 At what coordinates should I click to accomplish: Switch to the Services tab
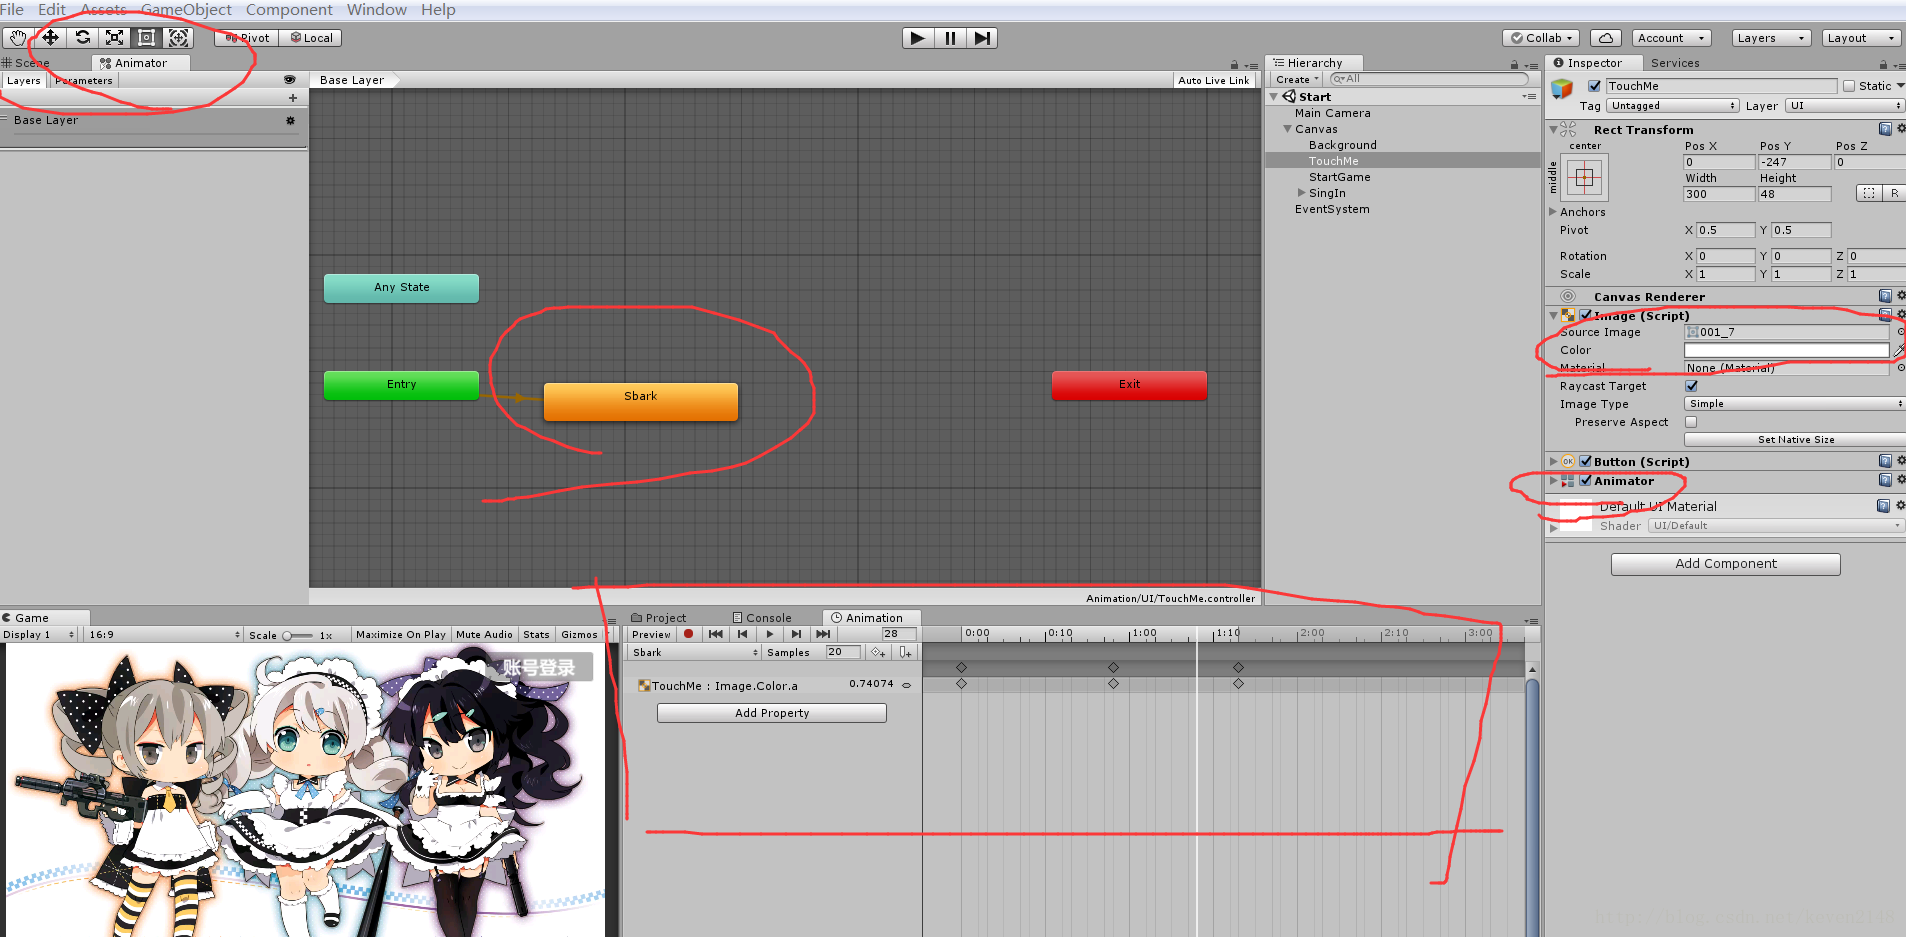click(x=1675, y=63)
